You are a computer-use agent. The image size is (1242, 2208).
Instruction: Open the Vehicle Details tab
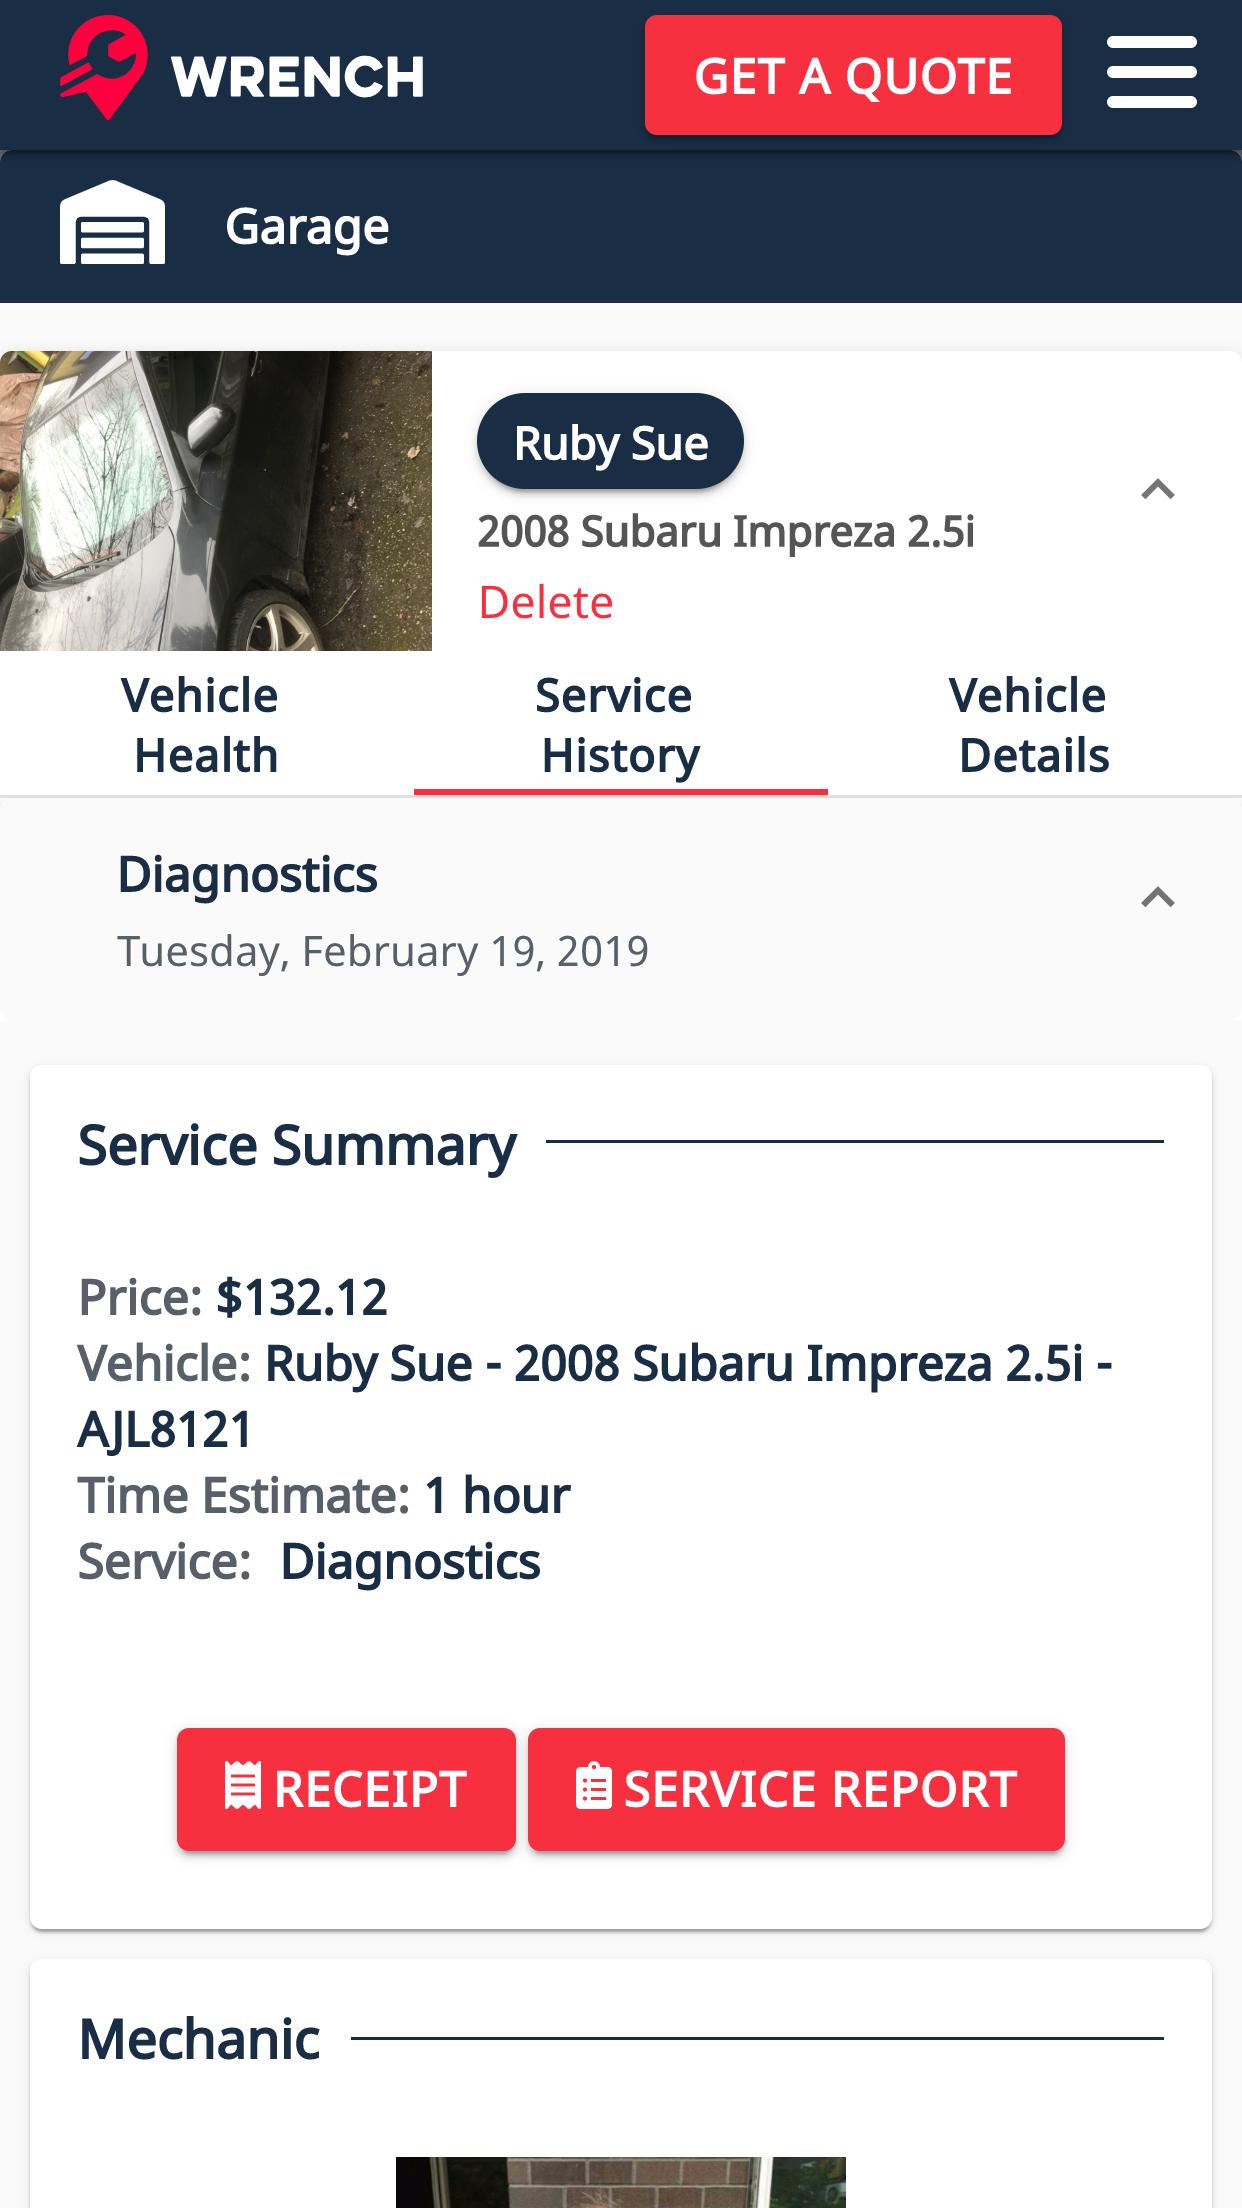1033,725
